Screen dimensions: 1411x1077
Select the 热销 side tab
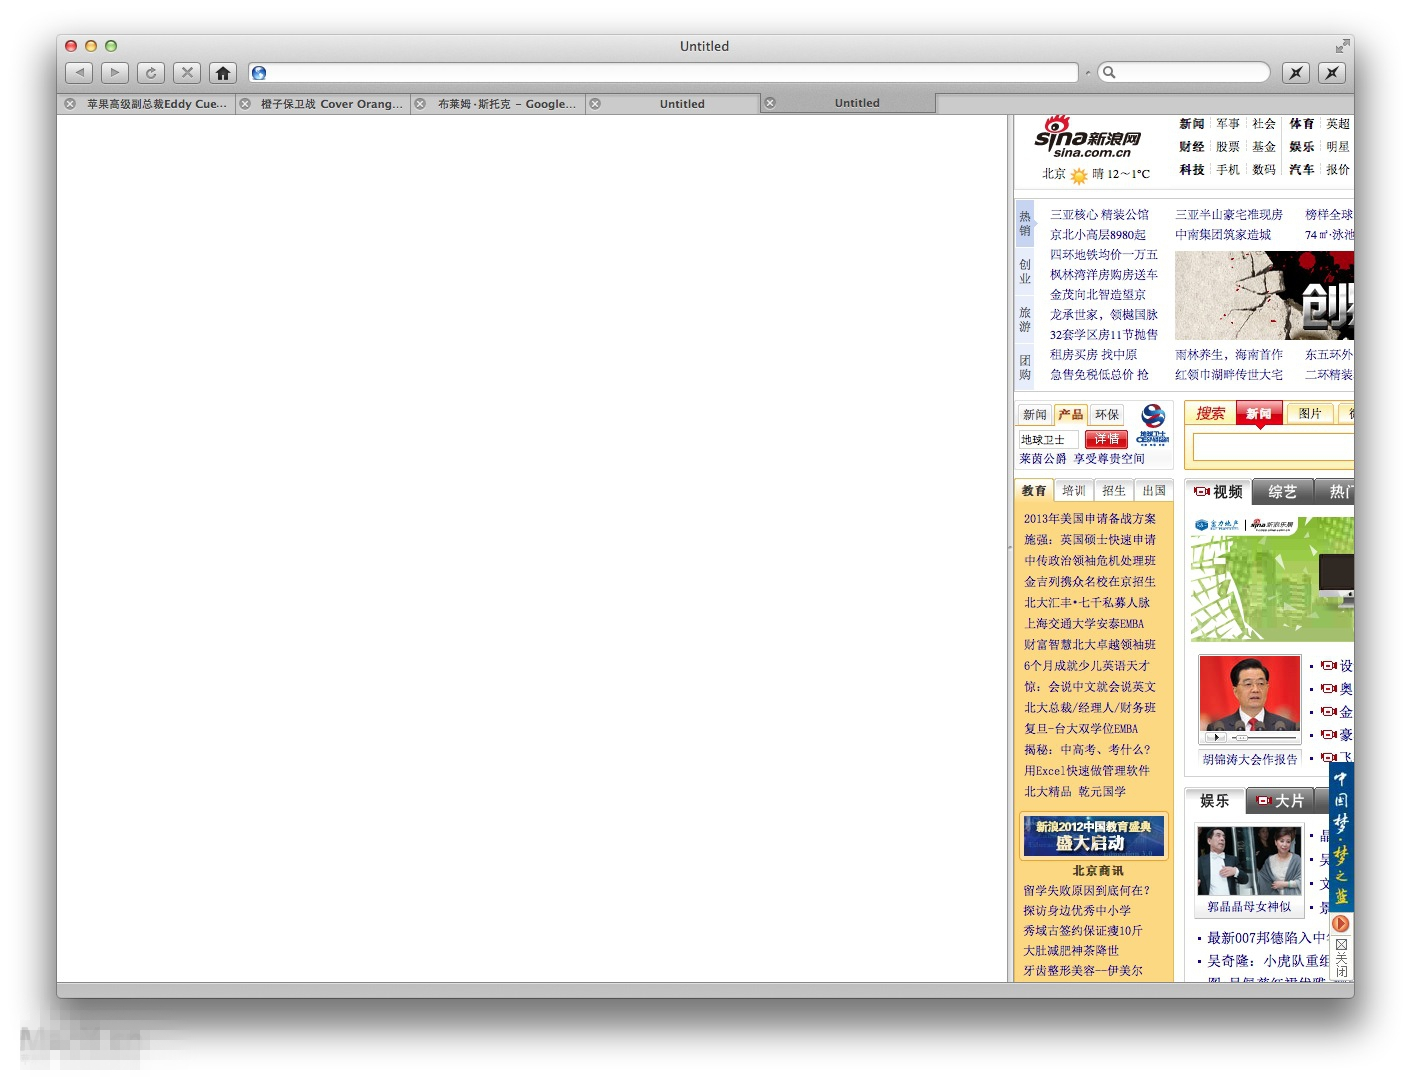[x=1025, y=223]
